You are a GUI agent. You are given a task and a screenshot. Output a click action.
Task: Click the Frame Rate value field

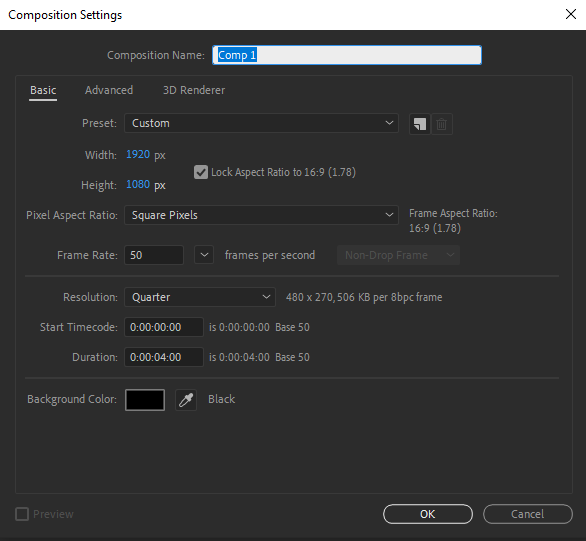(154, 255)
